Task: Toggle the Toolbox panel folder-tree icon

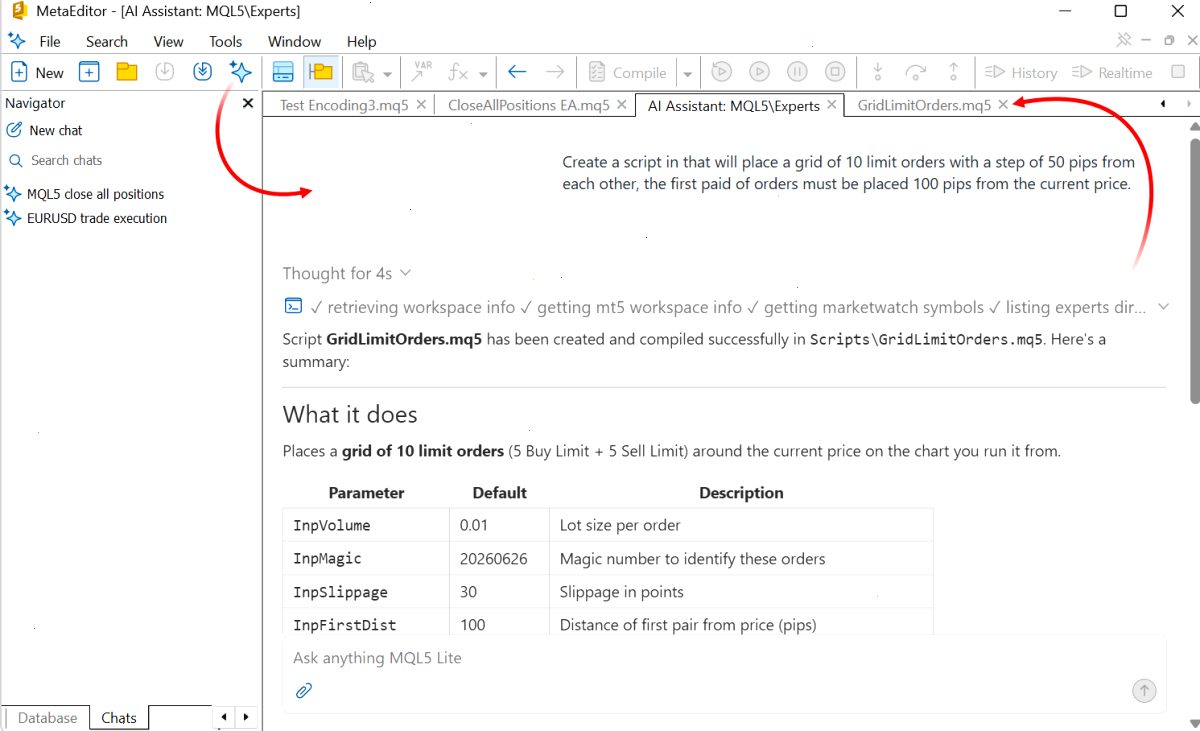Action: (321, 72)
